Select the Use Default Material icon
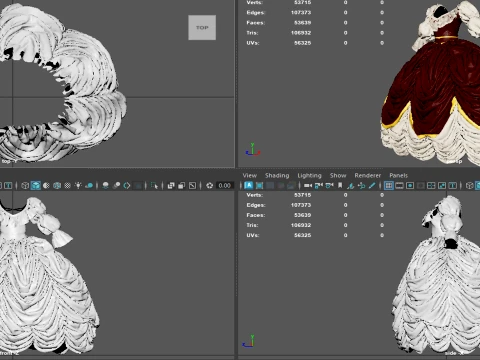The image size is (480, 360). [x=46, y=185]
